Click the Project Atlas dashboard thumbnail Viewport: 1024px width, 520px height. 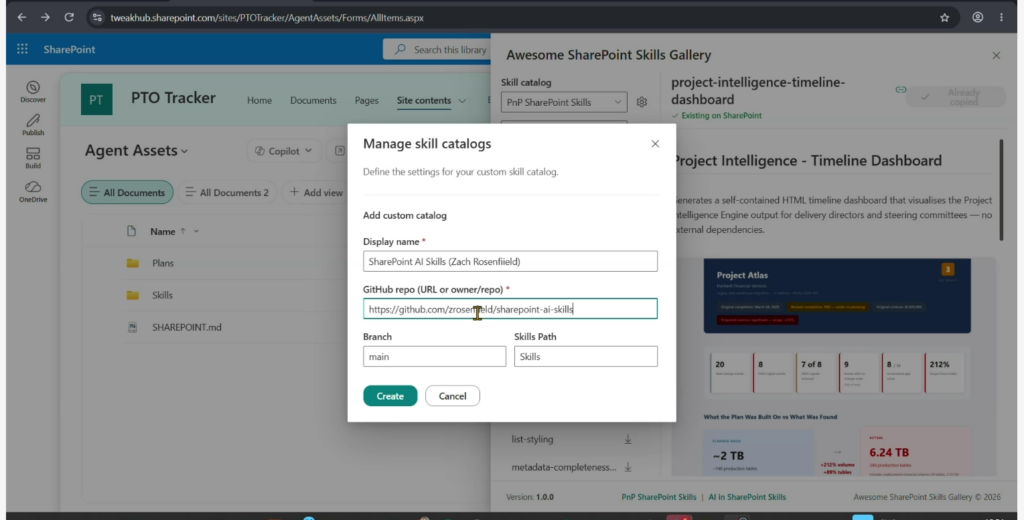(x=837, y=296)
